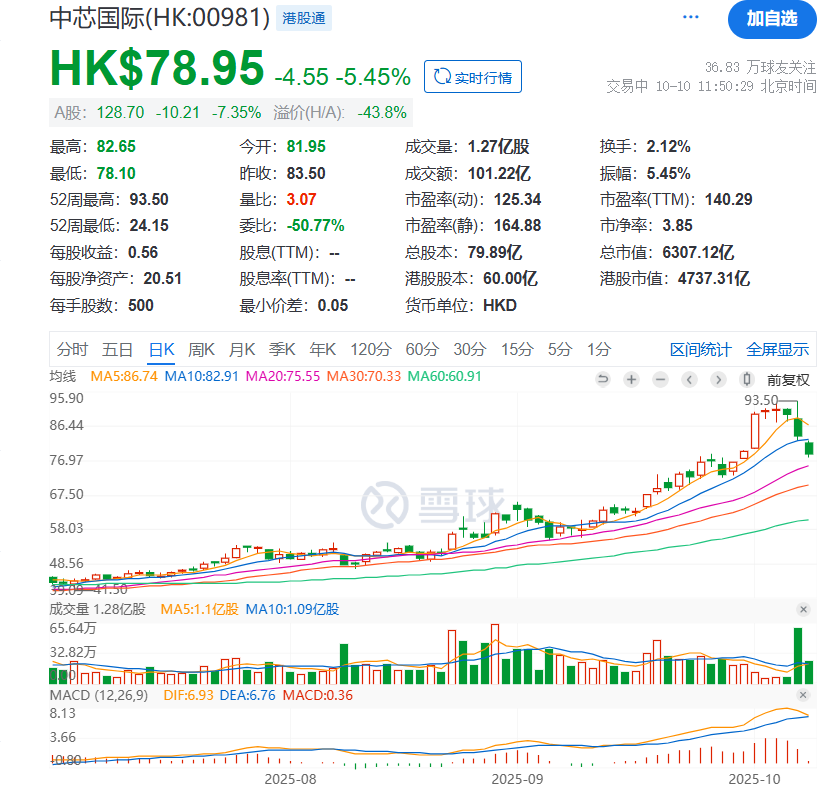Toggle the candlestick chart style icon
This screenshot has width=834, height=801.
(746, 379)
